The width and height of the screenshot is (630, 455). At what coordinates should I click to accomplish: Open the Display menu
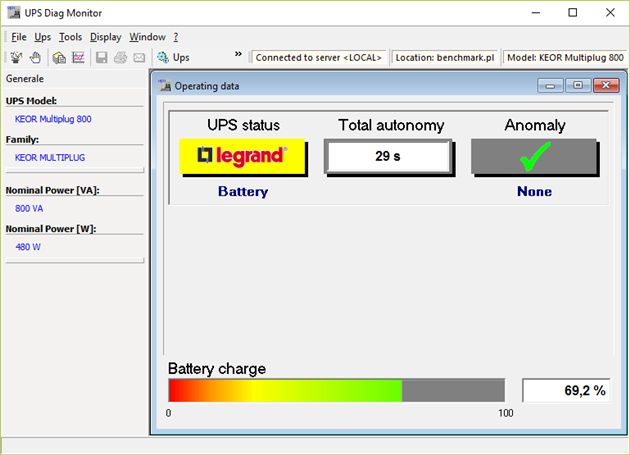point(106,37)
